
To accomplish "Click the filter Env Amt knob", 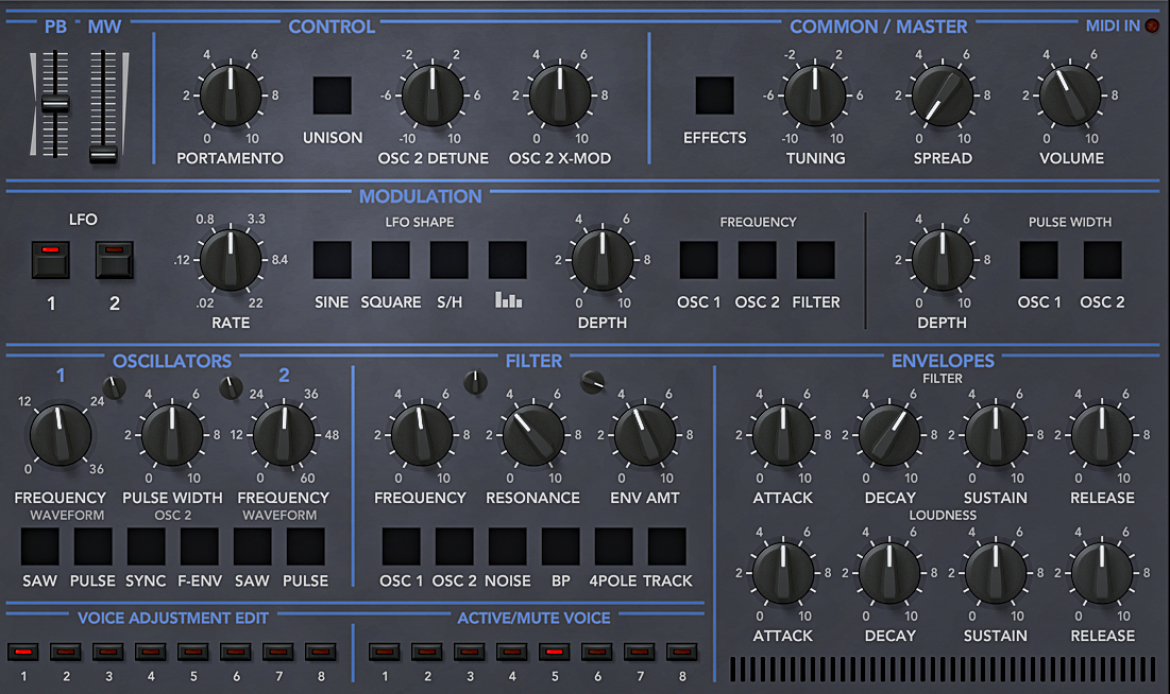I will pos(645,435).
